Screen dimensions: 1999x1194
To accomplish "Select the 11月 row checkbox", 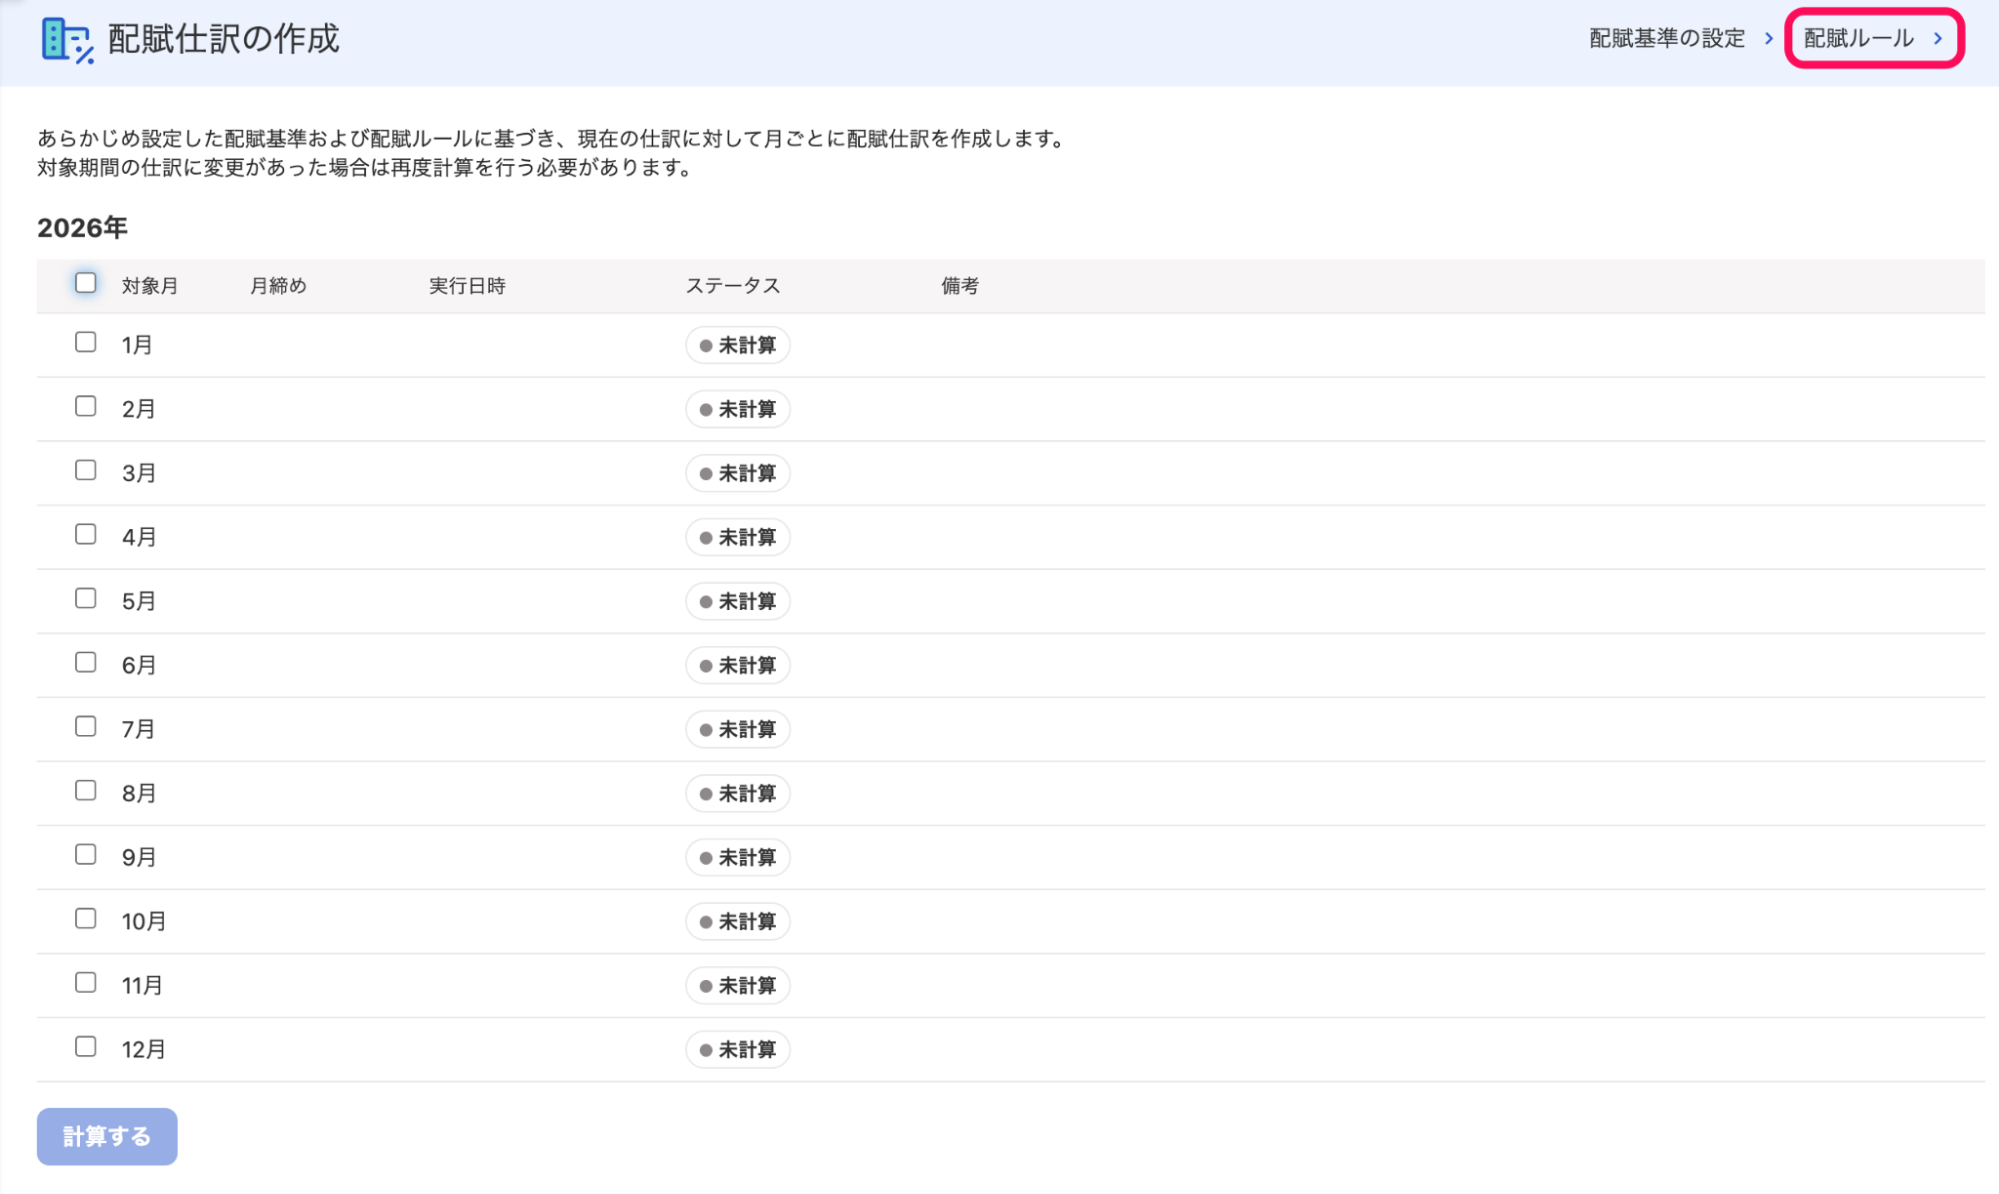I will (86, 983).
